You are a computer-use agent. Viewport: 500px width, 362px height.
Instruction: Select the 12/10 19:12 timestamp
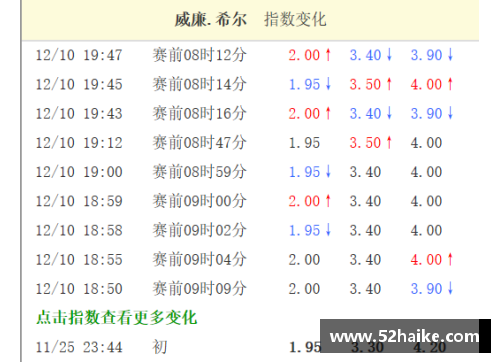pos(79,143)
